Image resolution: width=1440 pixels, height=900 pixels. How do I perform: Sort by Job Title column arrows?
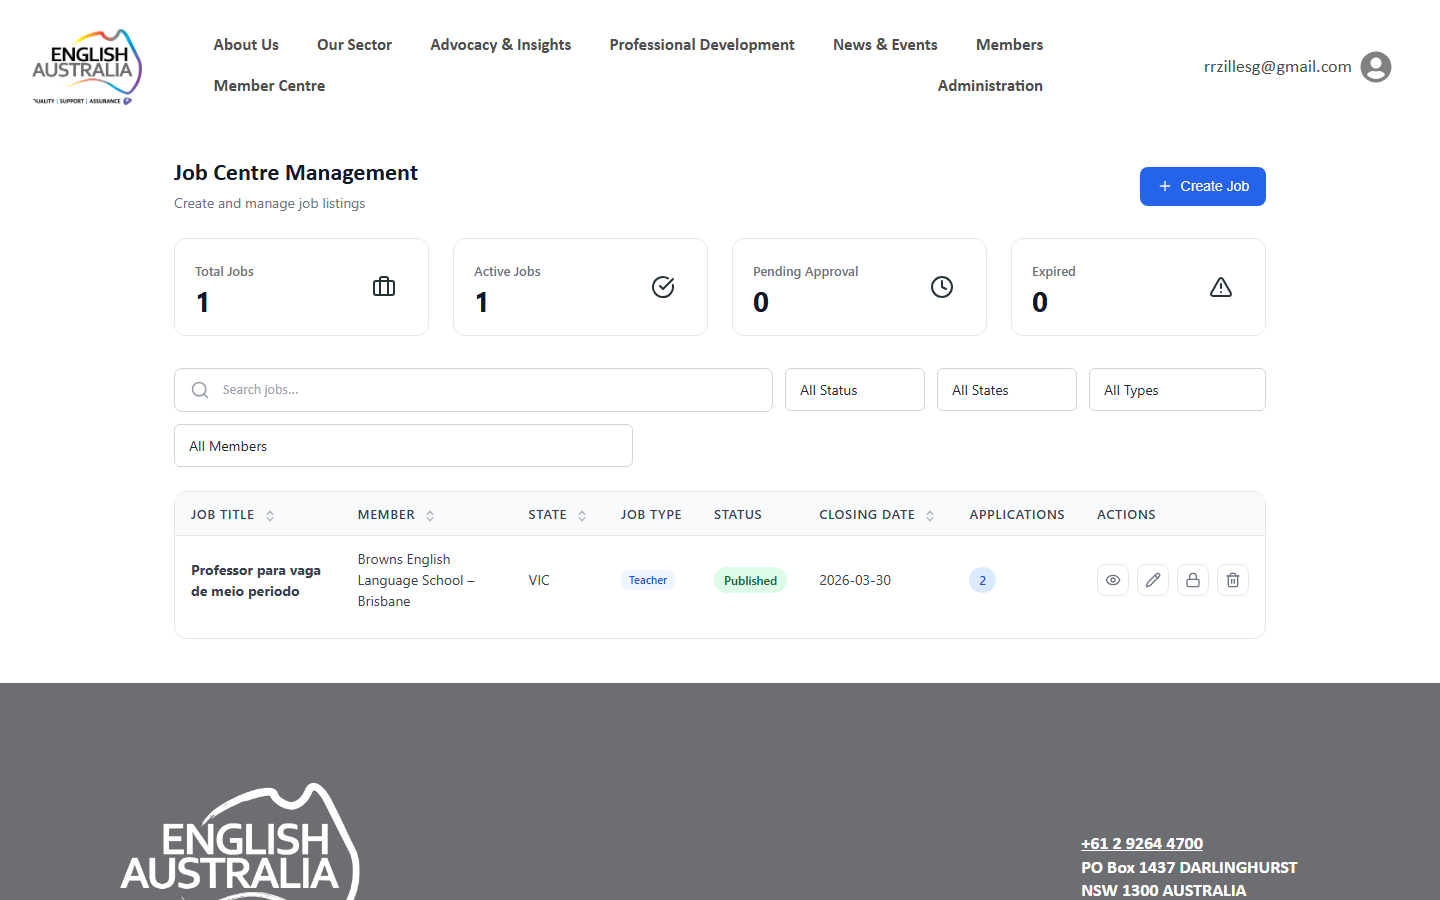click(270, 516)
